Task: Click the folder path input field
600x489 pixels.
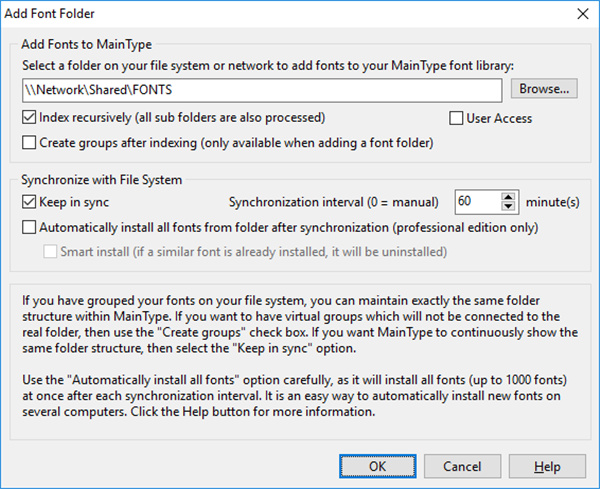Action: 261,90
